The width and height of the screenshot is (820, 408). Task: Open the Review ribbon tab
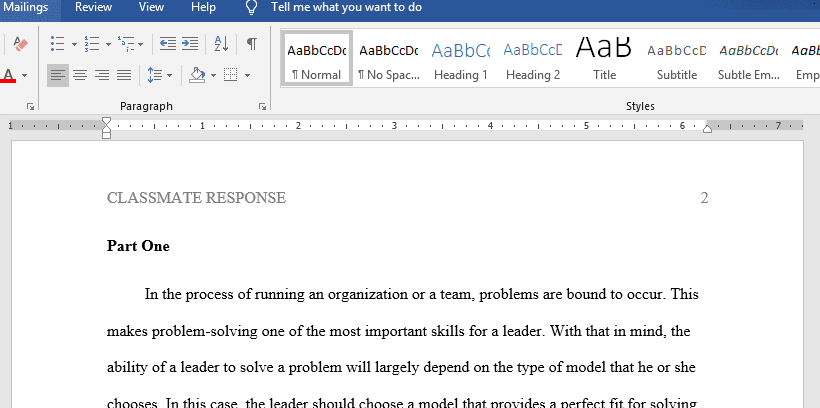pos(93,7)
